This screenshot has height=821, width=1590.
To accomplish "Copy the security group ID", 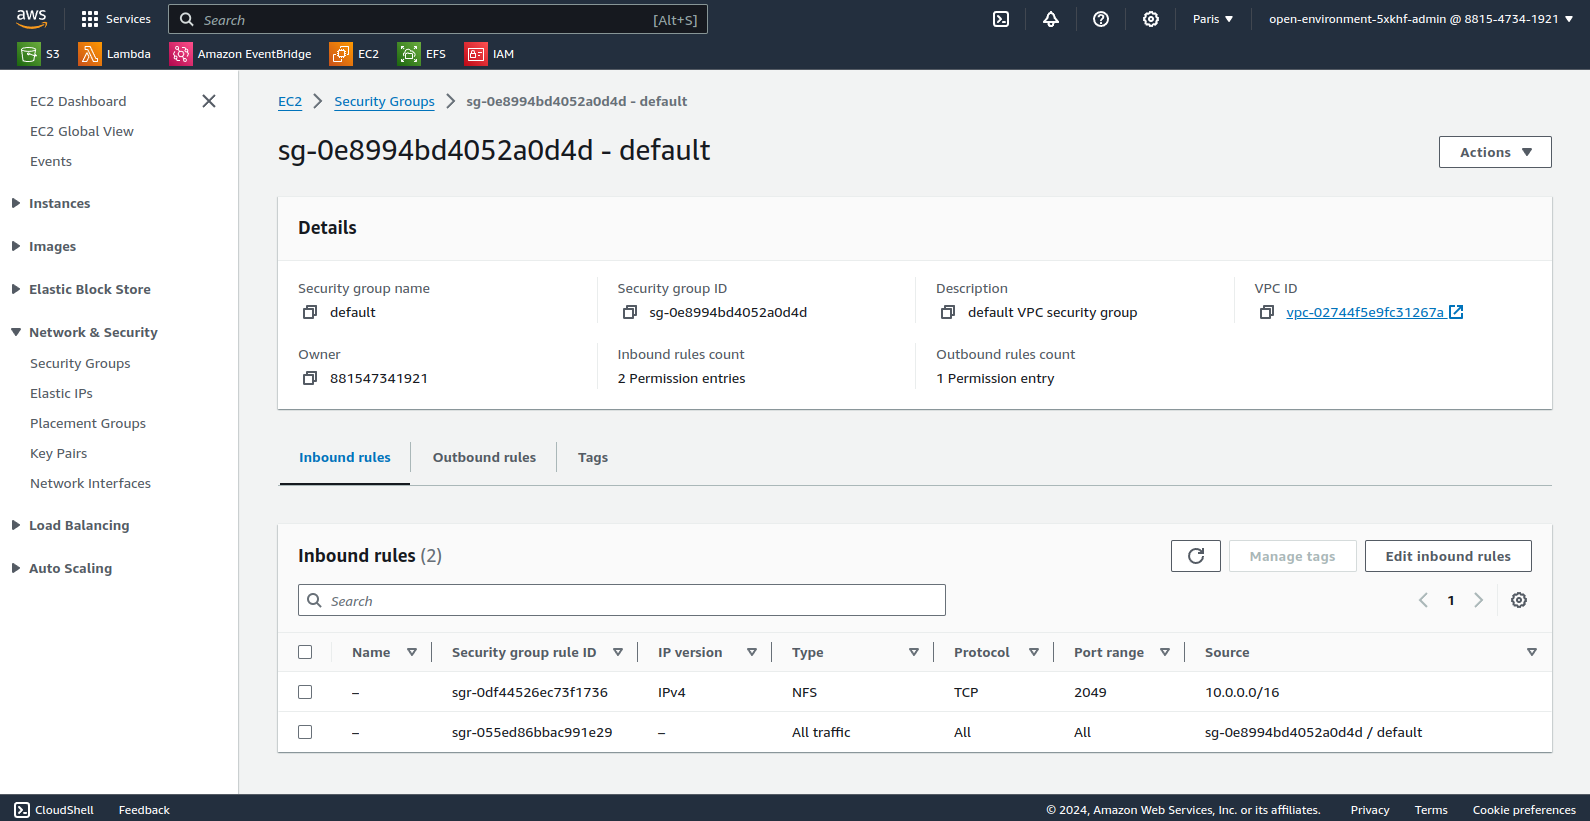I will click(x=630, y=312).
